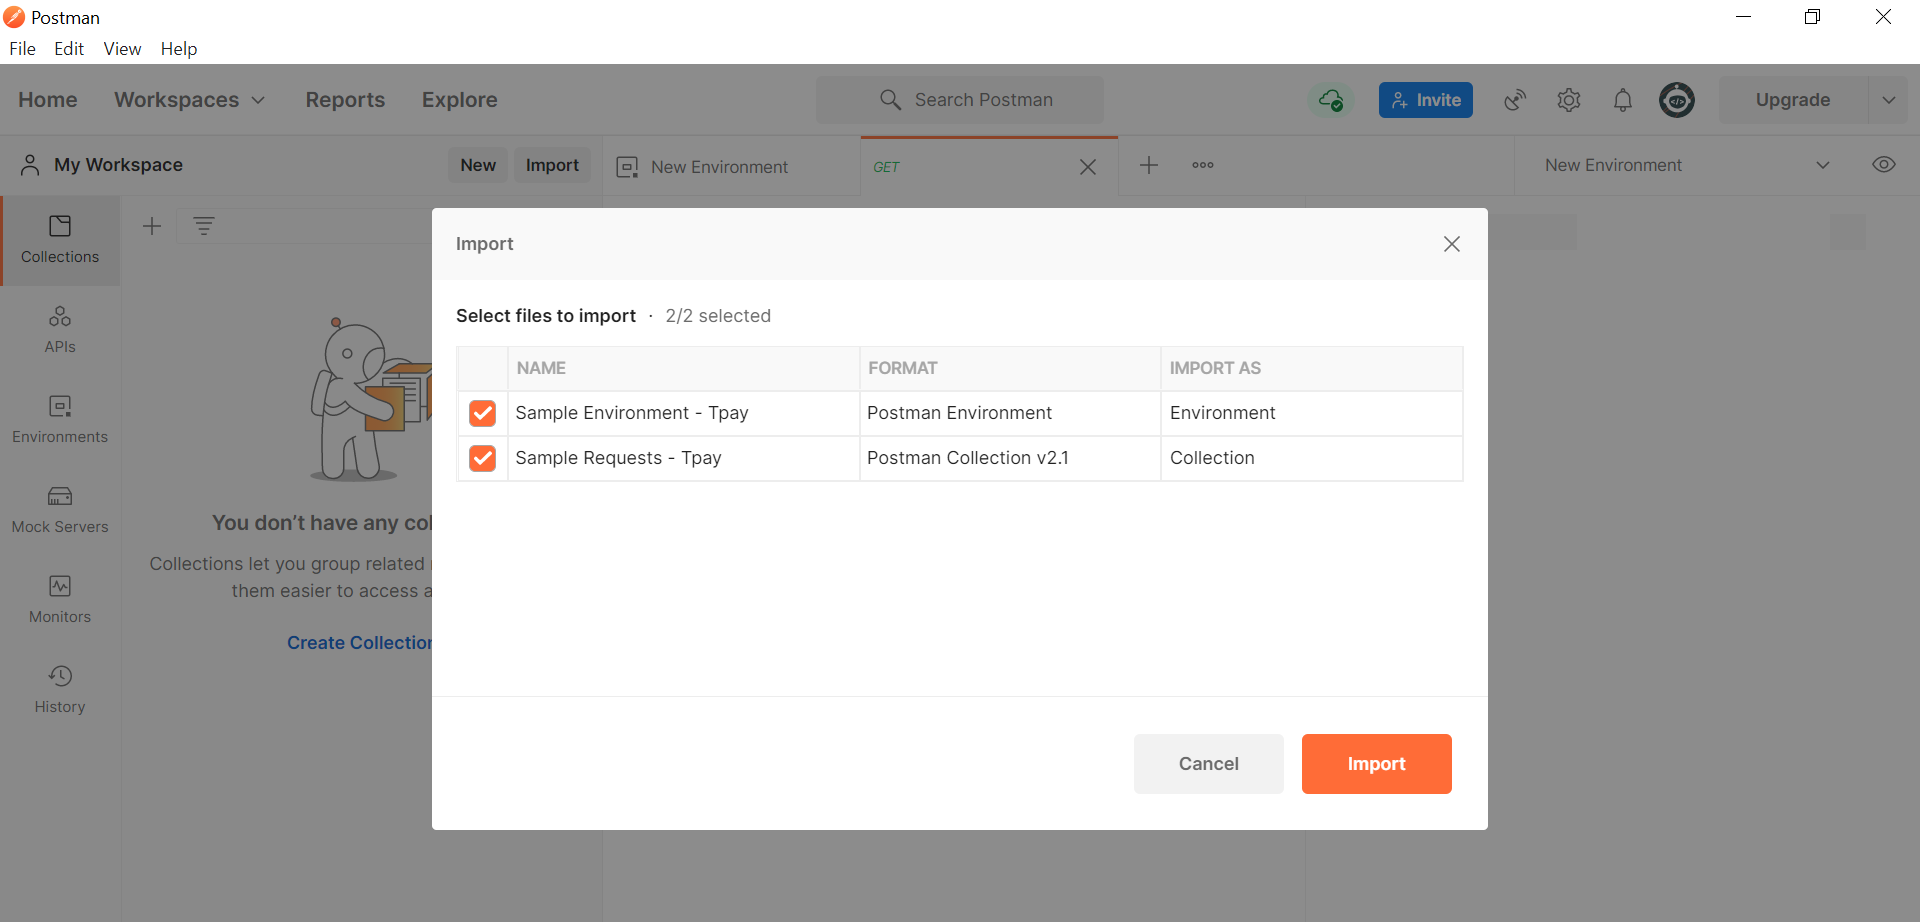Click the Search Postman field

coord(960,100)
